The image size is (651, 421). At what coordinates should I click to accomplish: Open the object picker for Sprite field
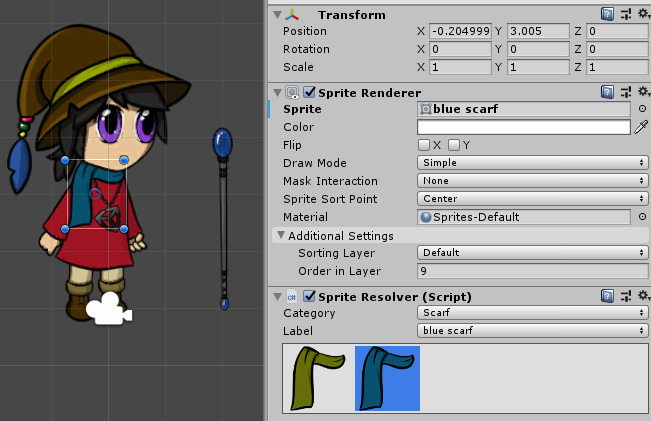coord(642,109)
